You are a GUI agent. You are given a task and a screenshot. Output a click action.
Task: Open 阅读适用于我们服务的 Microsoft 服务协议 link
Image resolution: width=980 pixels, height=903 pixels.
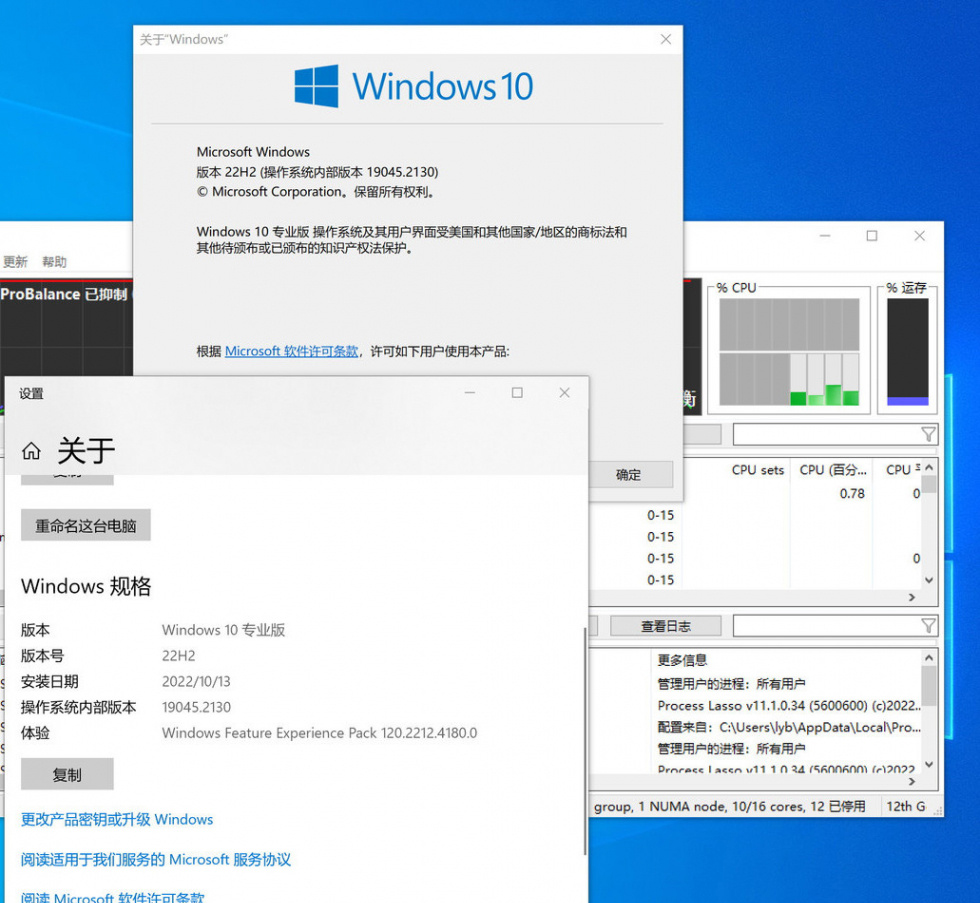click(156, 860)
